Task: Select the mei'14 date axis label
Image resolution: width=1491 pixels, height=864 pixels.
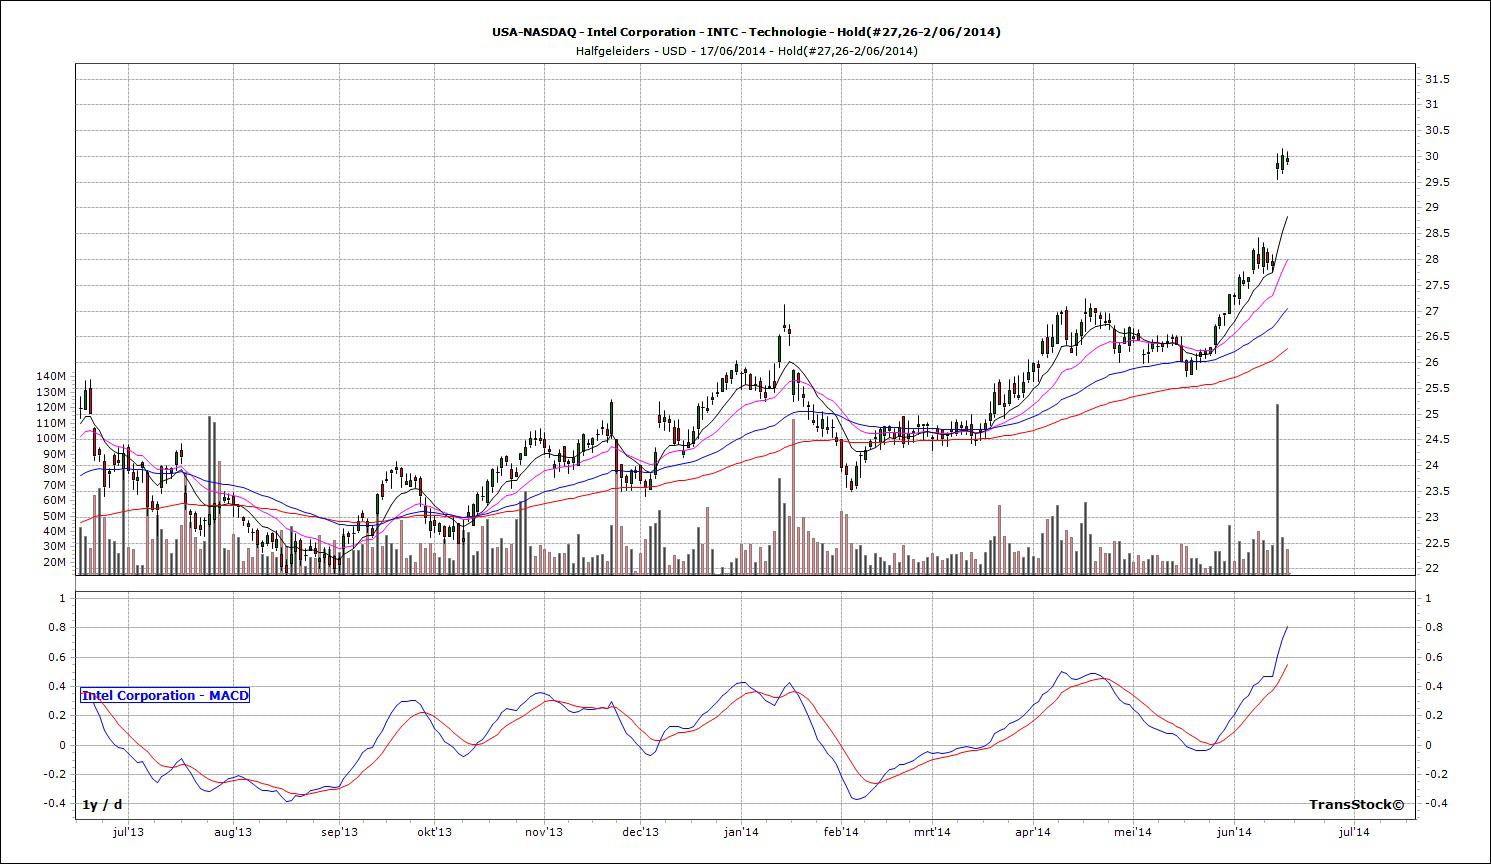Action: click(1133, 832)
